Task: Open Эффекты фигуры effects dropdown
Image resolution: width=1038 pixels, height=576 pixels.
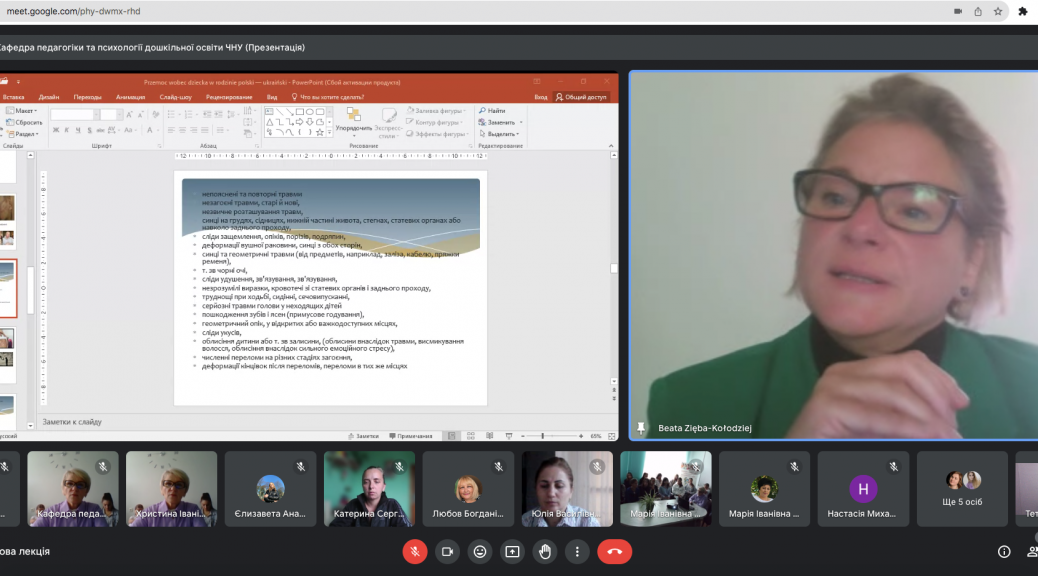Action: (436, 134)
